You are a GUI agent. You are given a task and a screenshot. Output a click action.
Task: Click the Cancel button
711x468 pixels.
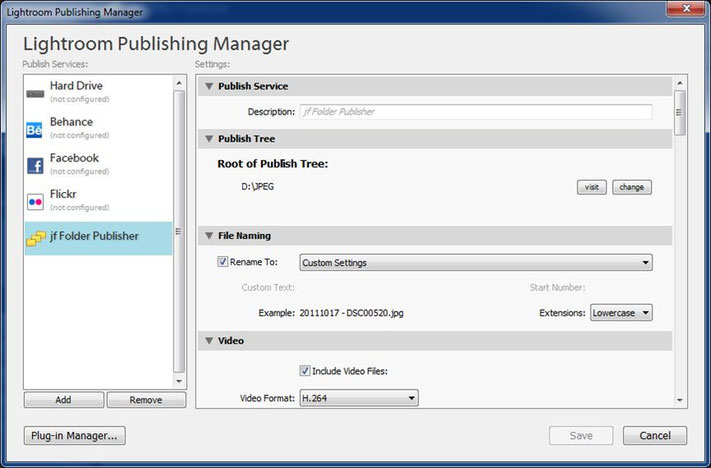click(655, 436)
